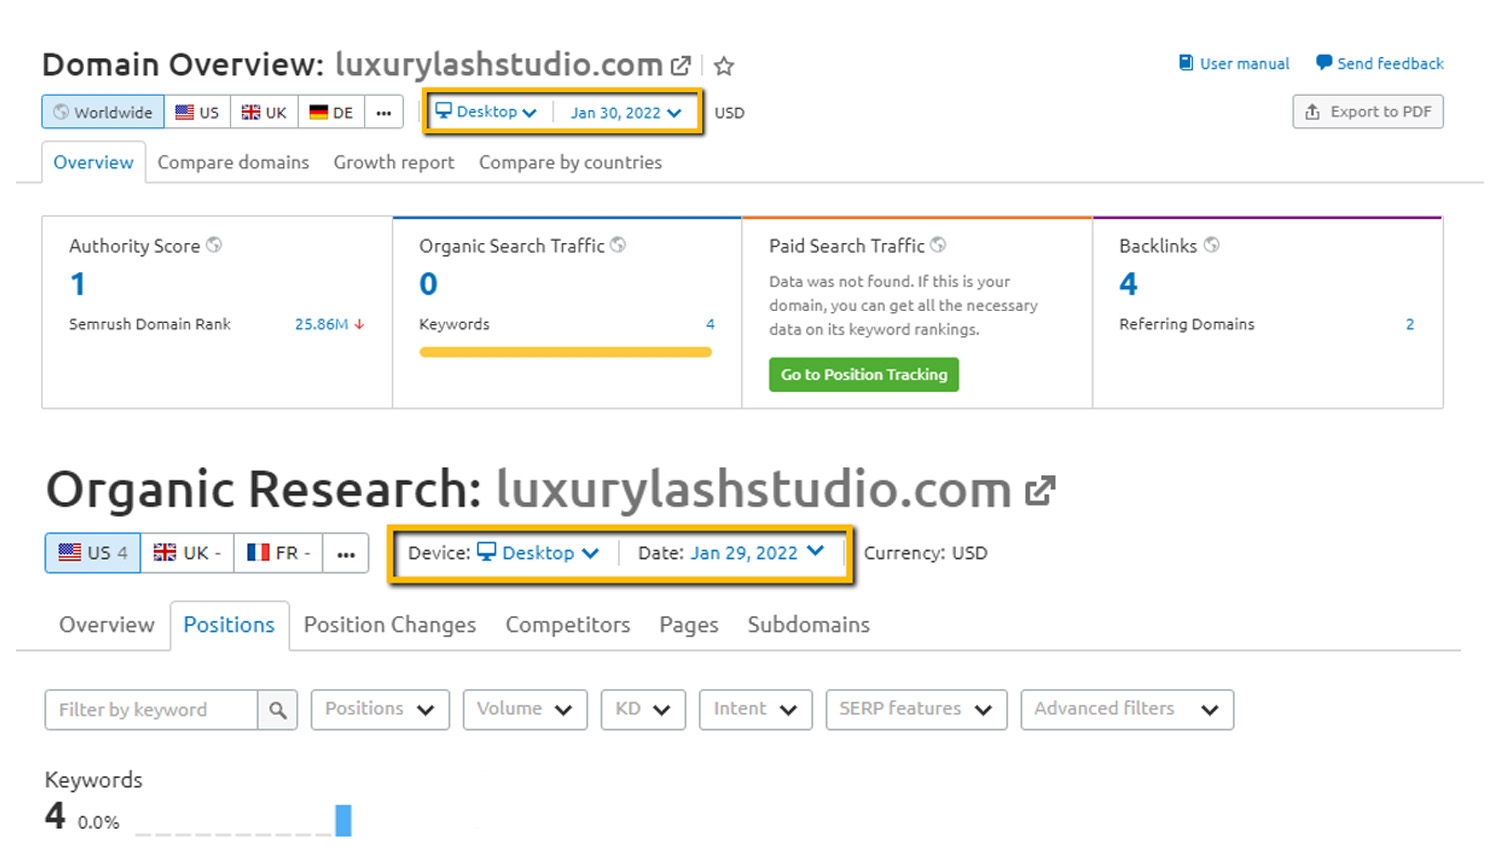This screenshot has width=1500, height=864.
Task: Click the favorite star icon beside domain
Action: pos(724,66)
